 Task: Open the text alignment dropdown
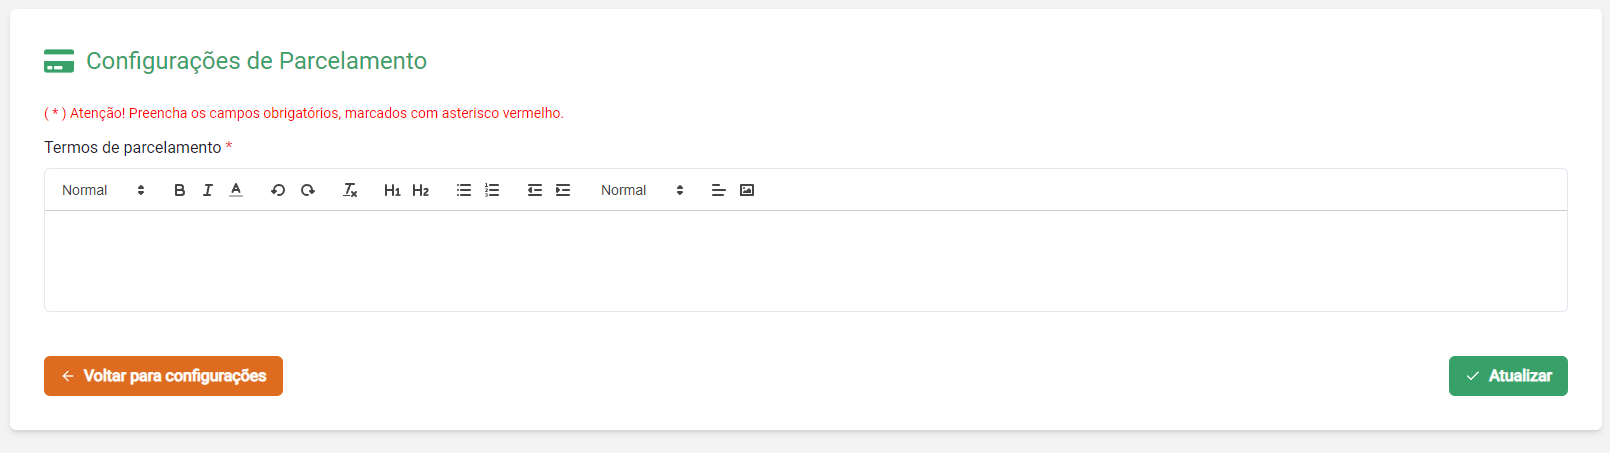pyautogui.click(x=718, y=190)
